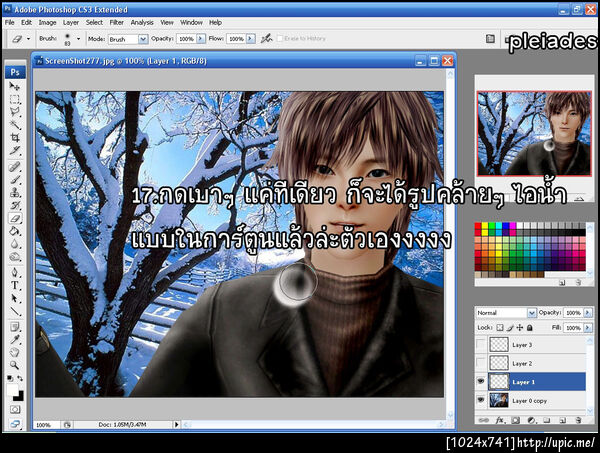Select the Paint Bucket tool
600x453 pixels.
(x=15, y=231)
